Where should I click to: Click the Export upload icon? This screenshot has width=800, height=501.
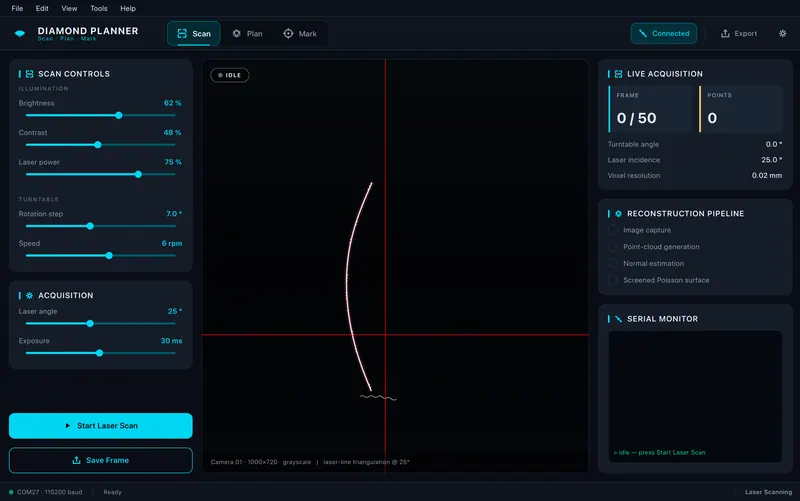coord(725,34)
